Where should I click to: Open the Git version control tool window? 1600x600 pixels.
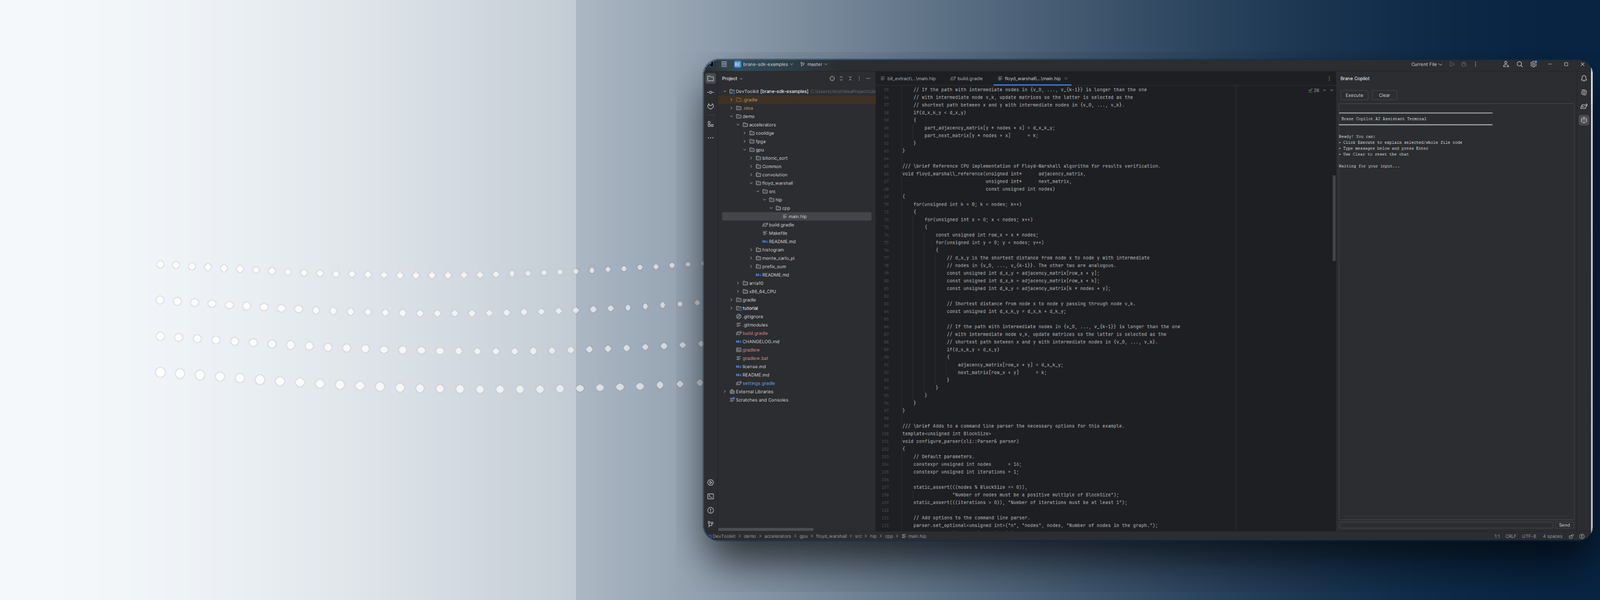coord(711,524)
